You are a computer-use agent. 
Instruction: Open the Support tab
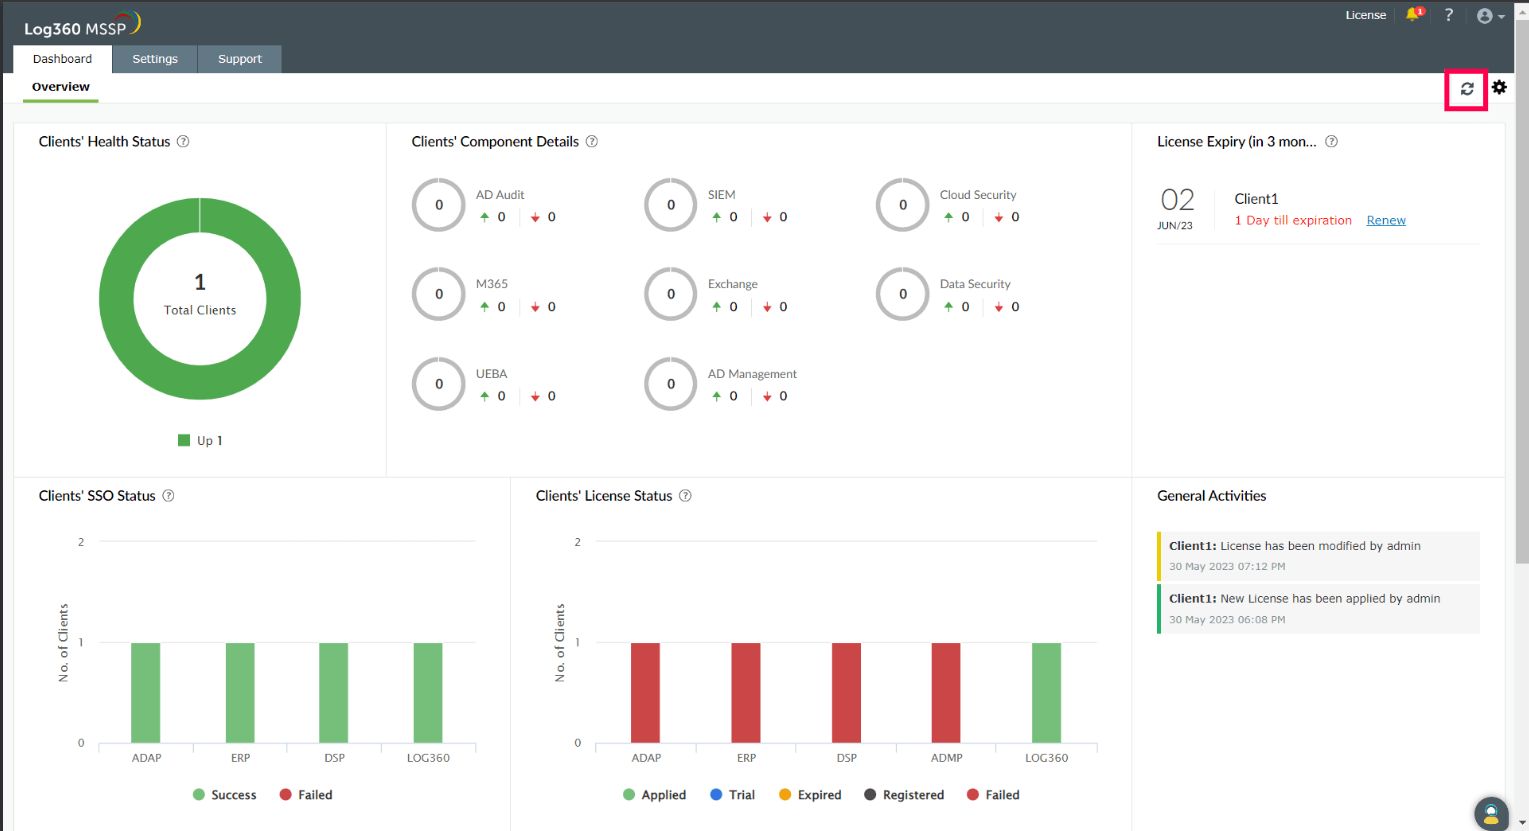point(240,59)
